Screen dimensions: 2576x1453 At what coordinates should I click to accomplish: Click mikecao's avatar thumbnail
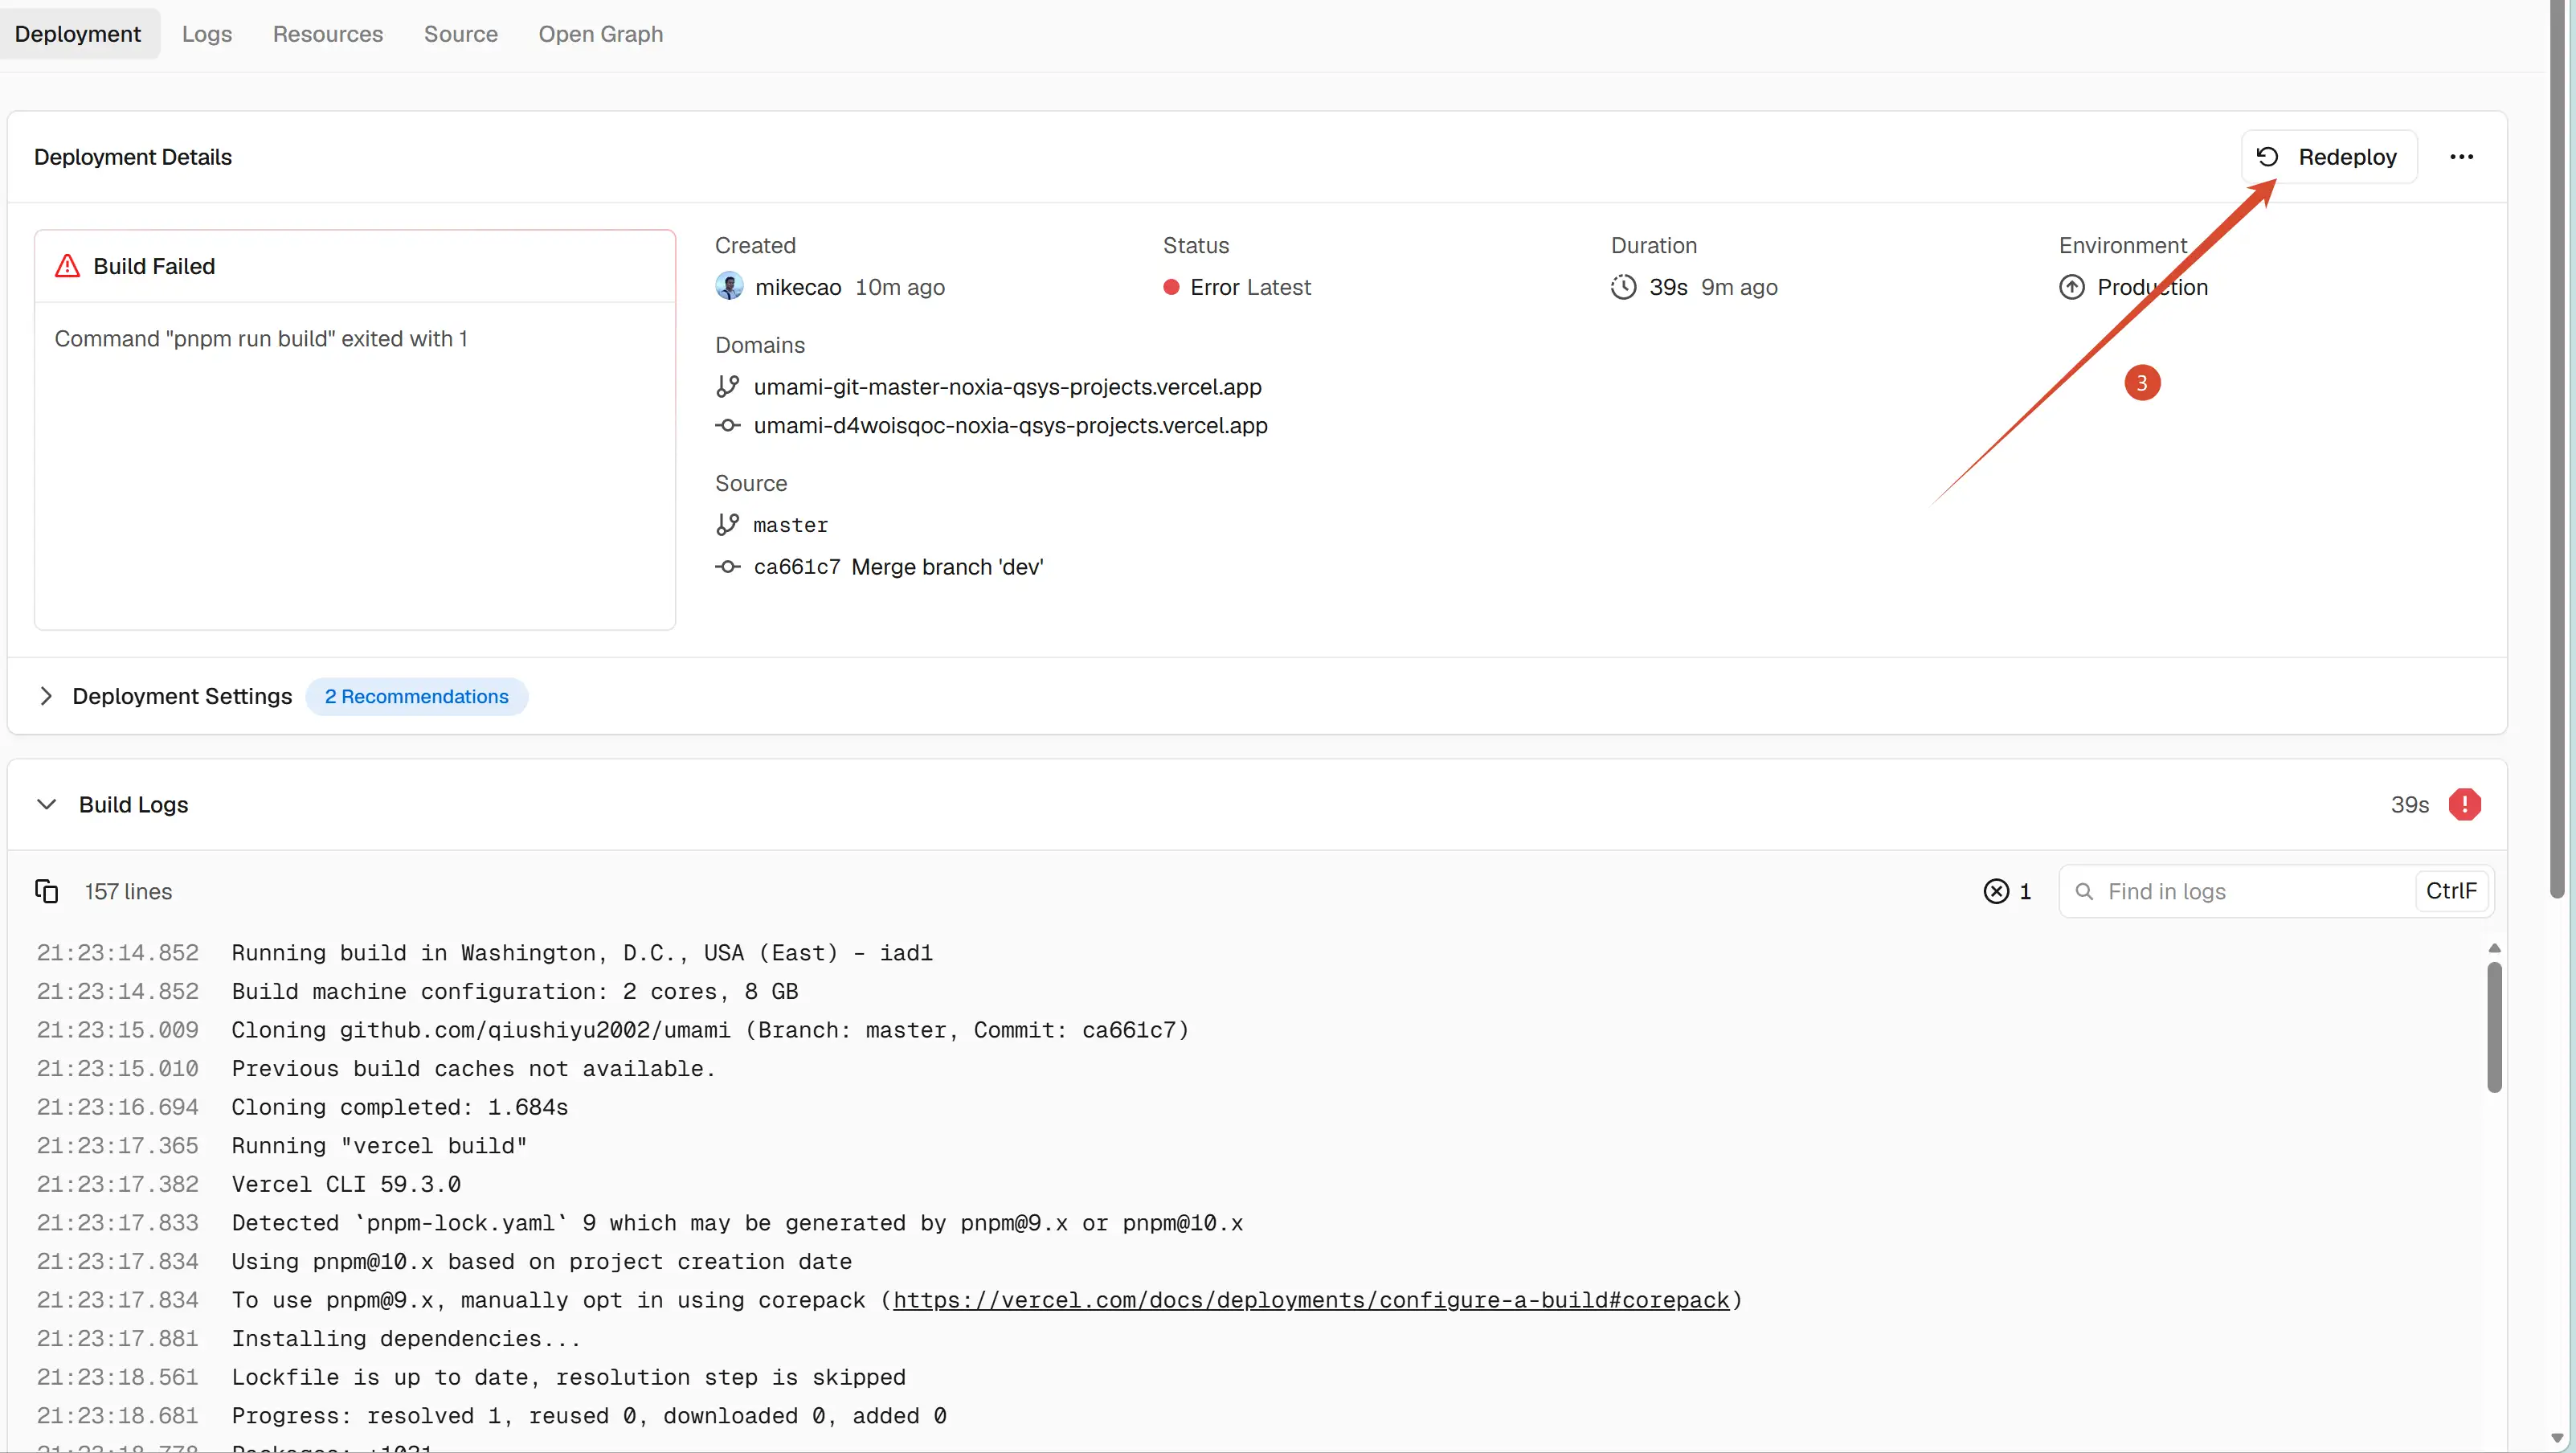click(729, 287)
